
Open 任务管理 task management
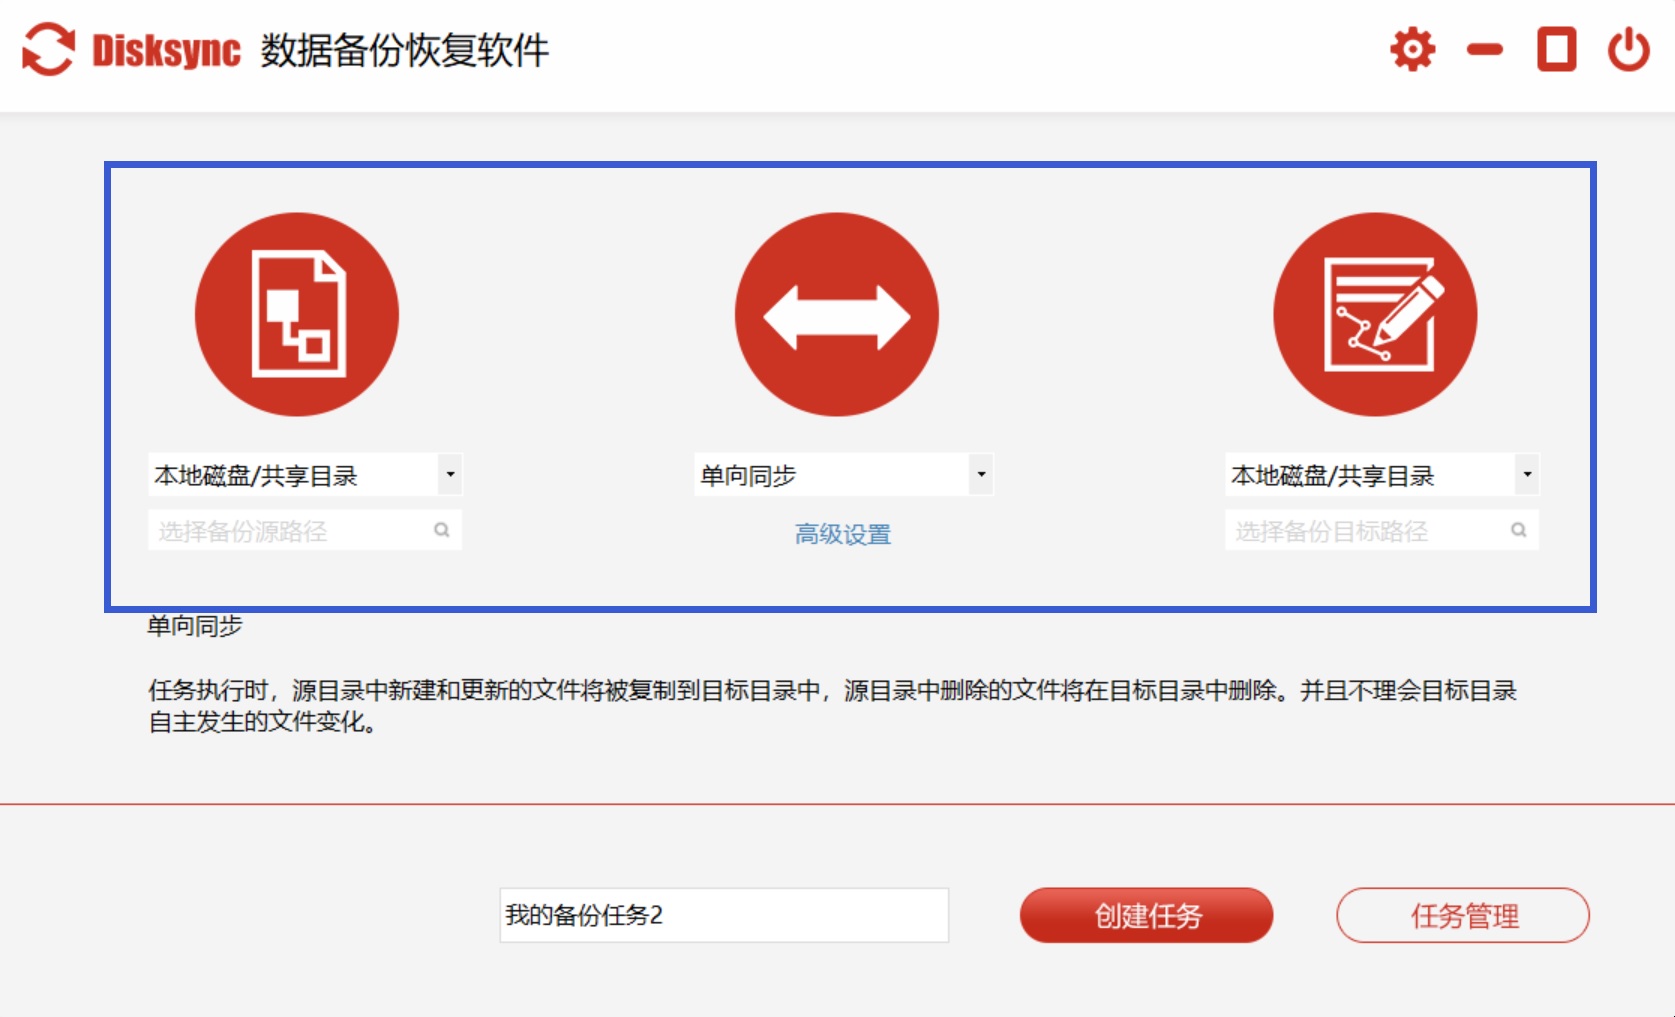point(1463,915)
